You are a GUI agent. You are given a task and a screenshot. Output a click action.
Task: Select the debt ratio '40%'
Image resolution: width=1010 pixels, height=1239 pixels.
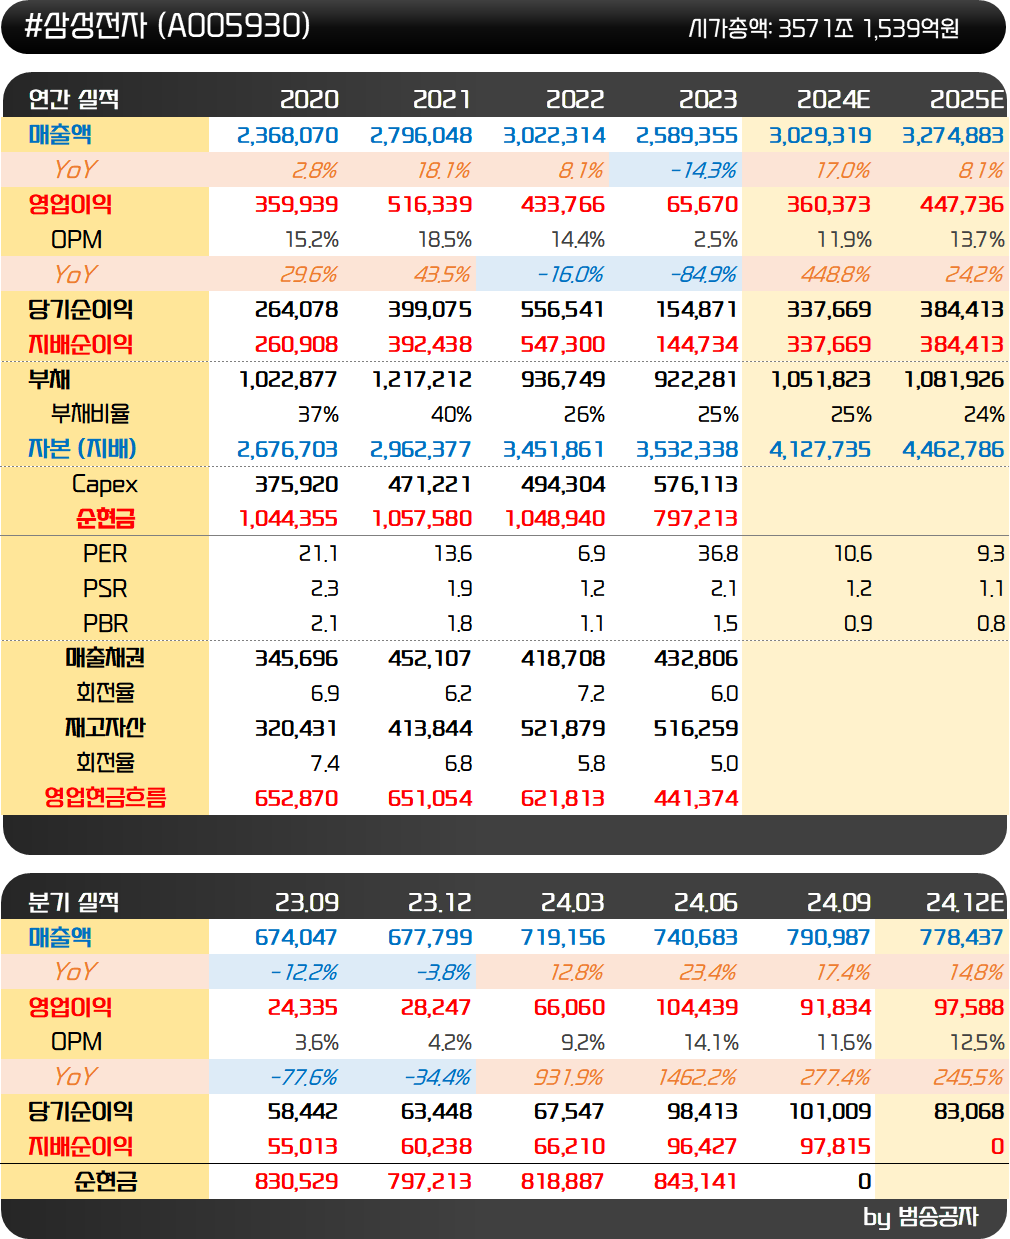coord(452,415)
